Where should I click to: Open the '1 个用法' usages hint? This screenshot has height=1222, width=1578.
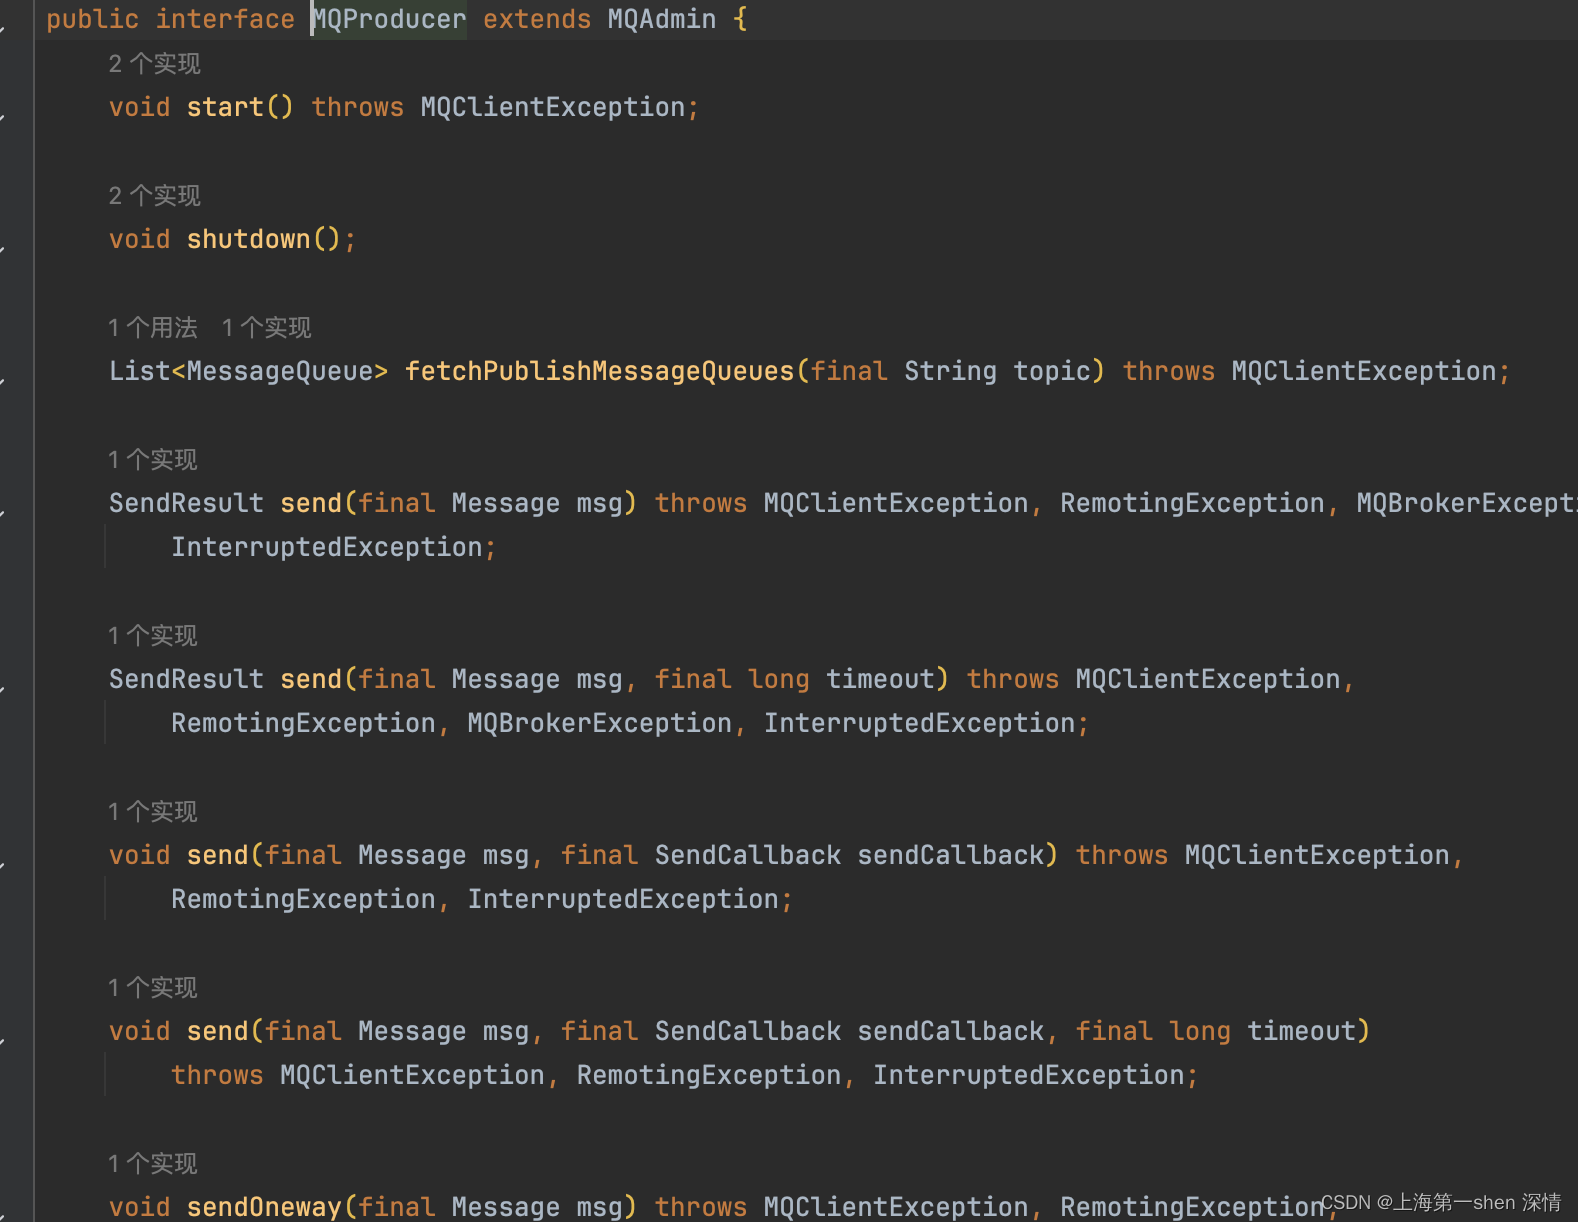click(153, 328)
